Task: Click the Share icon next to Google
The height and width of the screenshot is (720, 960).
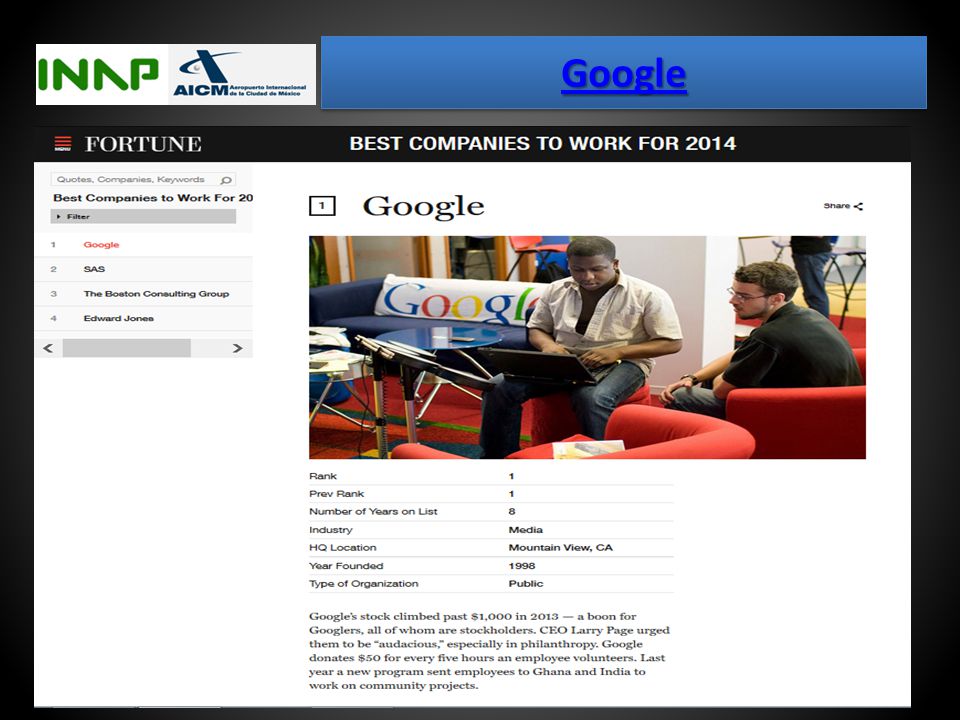Action: point(858,206)
